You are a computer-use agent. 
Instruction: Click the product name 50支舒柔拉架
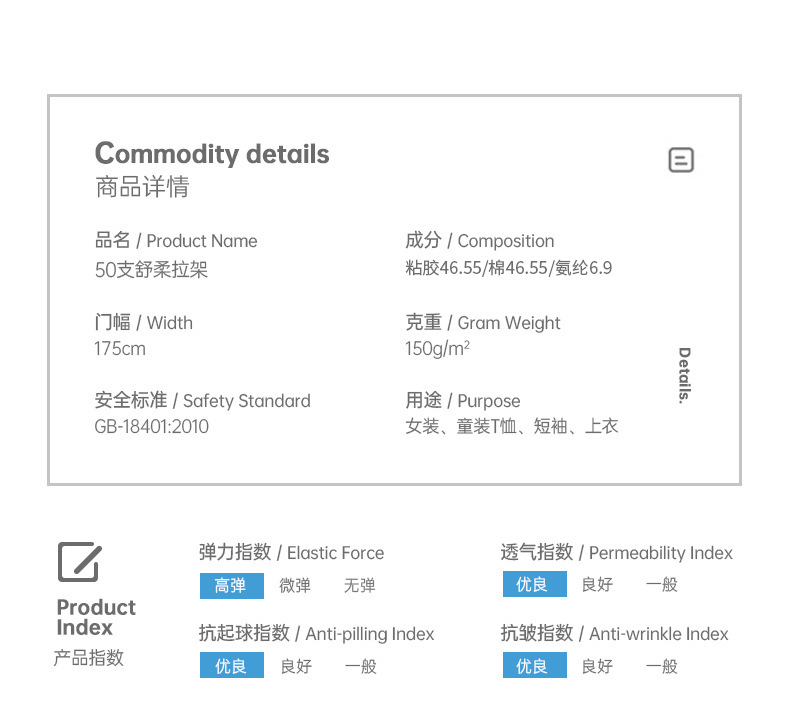pos(152,269)
